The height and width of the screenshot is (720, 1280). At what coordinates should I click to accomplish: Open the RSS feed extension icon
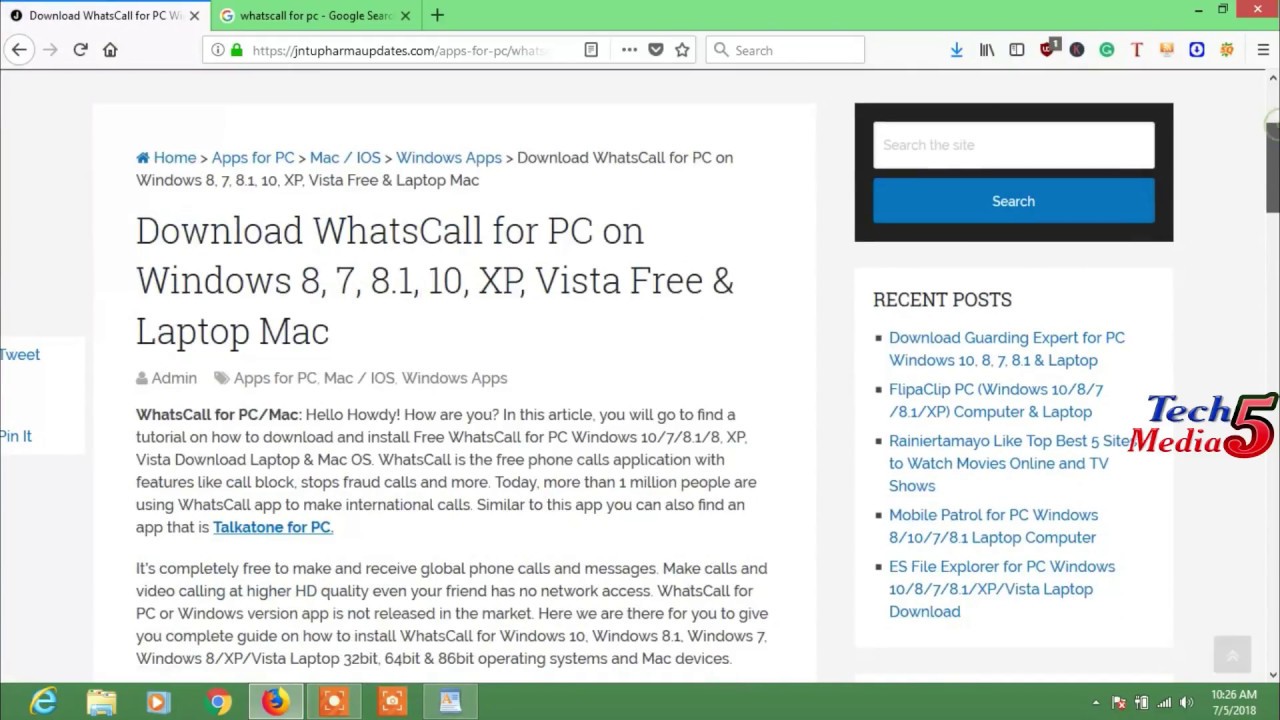click(1167, 50)
